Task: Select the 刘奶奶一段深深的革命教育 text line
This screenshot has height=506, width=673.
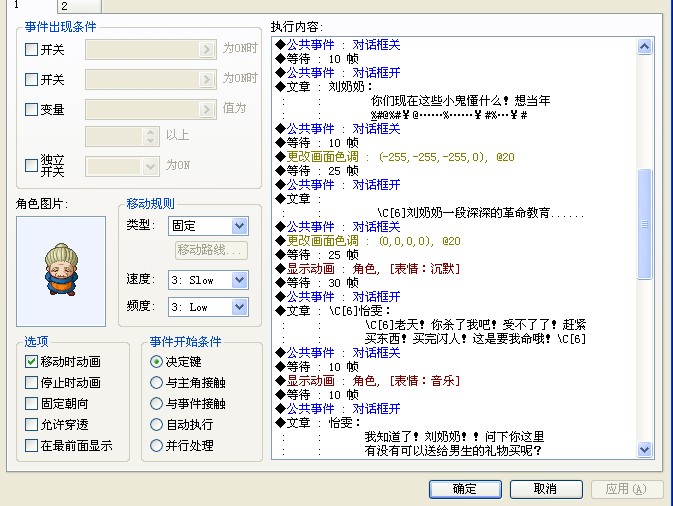Action: point(480,213)
